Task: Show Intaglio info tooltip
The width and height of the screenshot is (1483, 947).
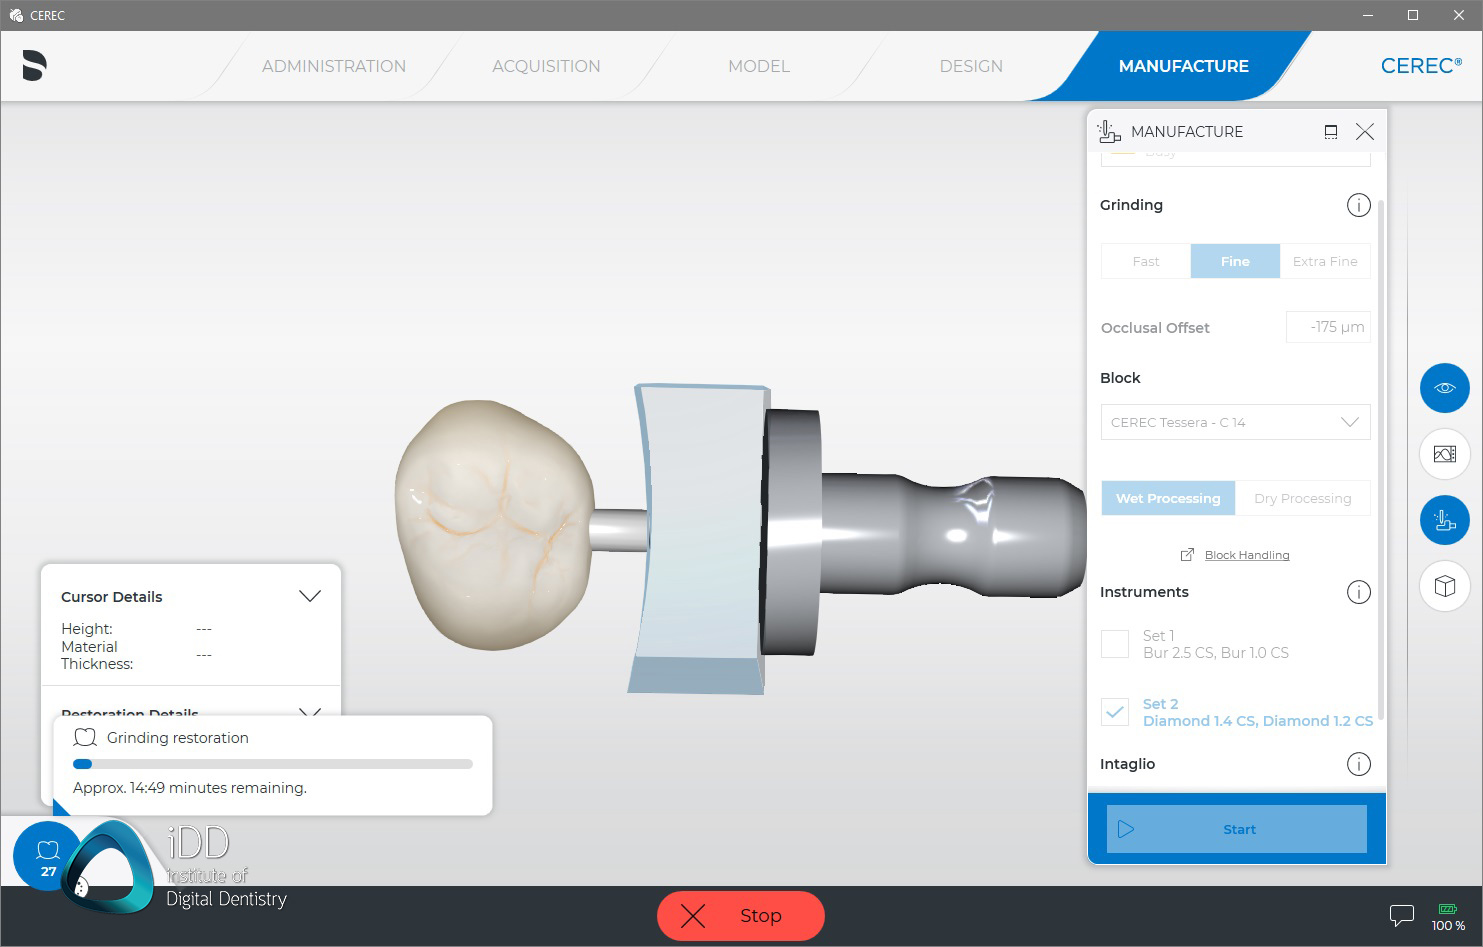Action: pyautogui.click(x=1358, y=764)
